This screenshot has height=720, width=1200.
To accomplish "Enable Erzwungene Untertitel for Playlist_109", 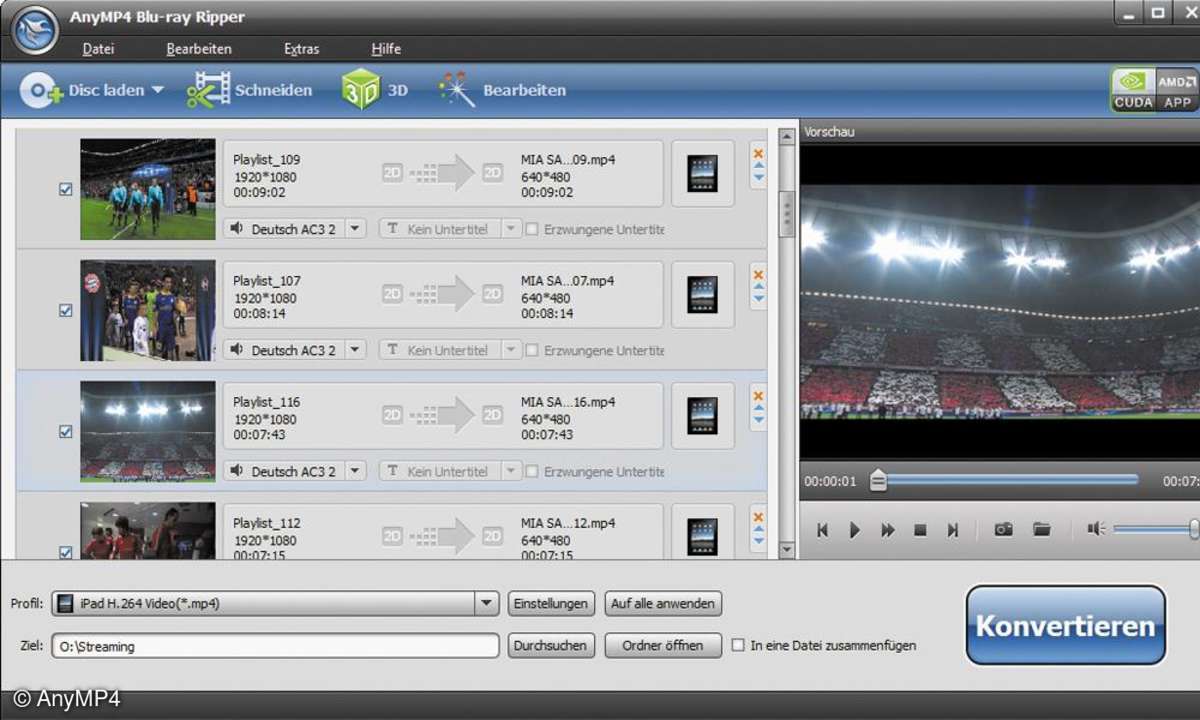I will click(x=533, y=229).
